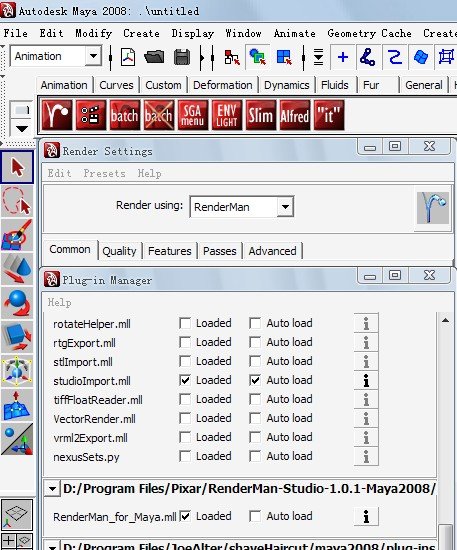
Task: Click the ENV LIGHT shelf icon
Action: point(227,115)
